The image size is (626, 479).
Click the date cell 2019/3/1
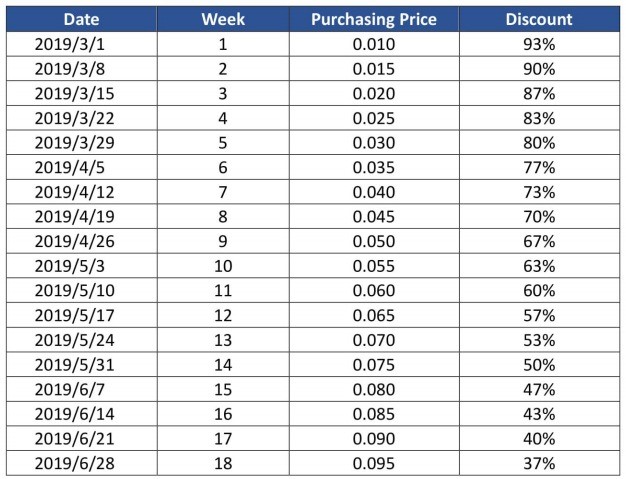(x=81, y=44)
